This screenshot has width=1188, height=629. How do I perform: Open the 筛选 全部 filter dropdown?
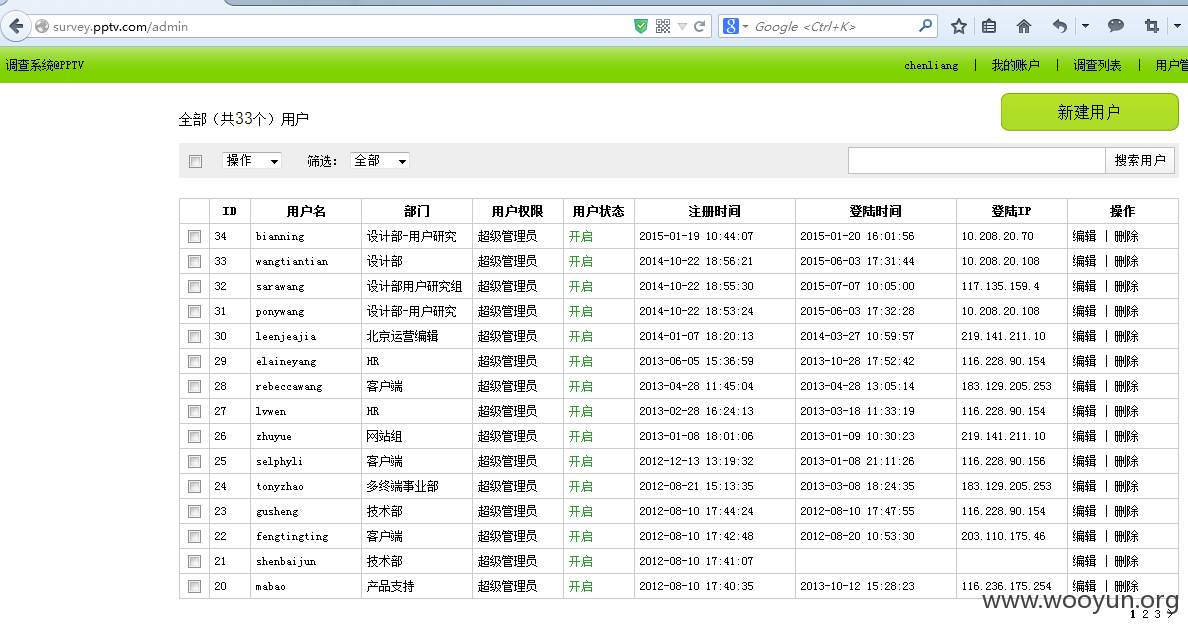380,161
